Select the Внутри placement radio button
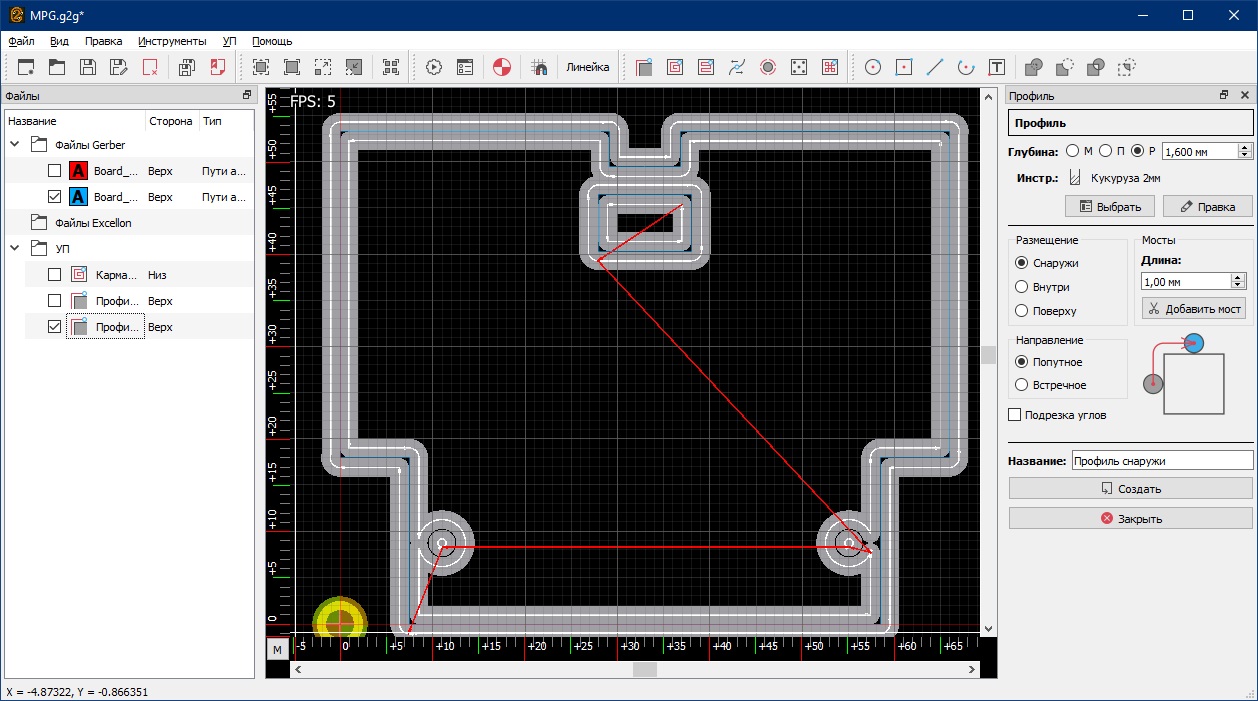The width and height of the screenshot is (1258, 701). 1022,287
